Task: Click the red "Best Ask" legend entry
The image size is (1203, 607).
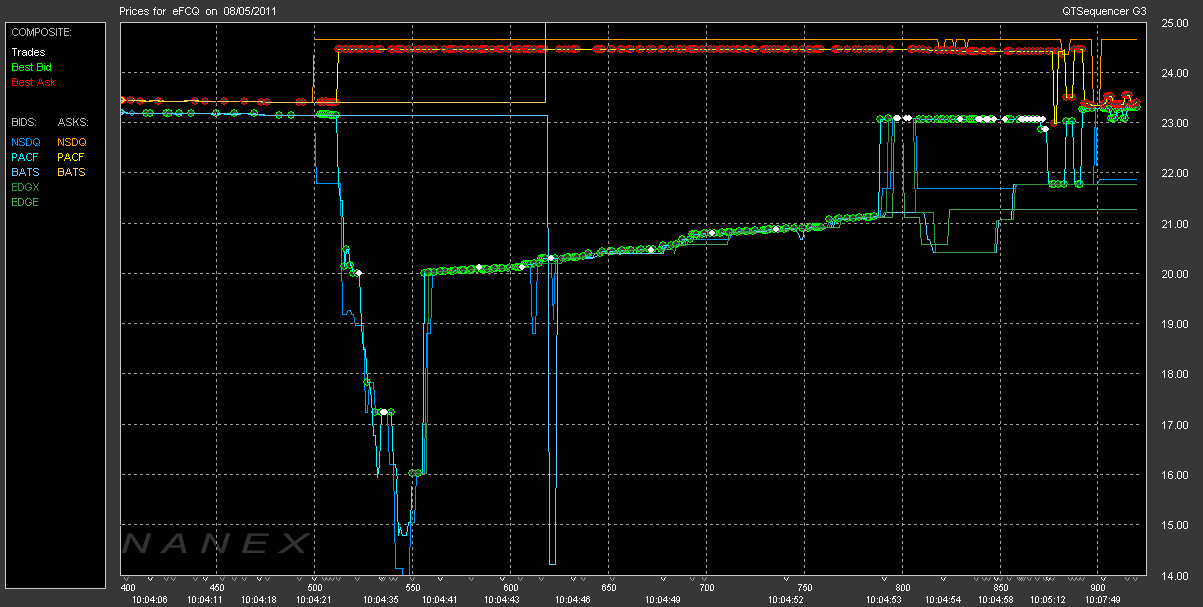Action: 32,81
